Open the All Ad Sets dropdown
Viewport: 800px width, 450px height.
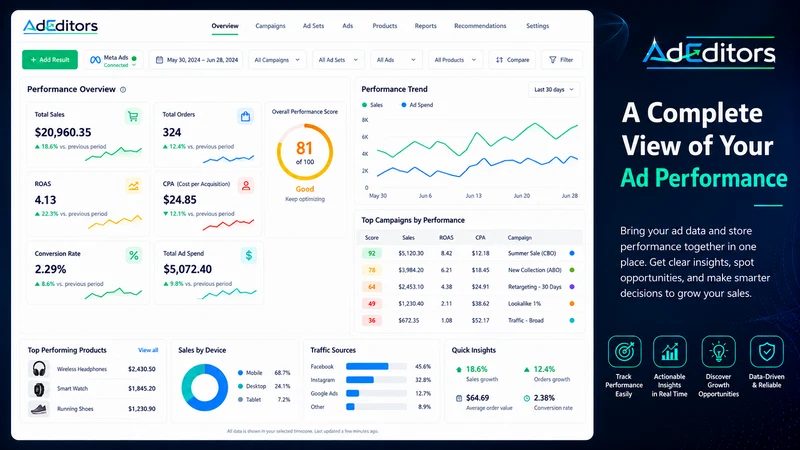coord(338,60)
